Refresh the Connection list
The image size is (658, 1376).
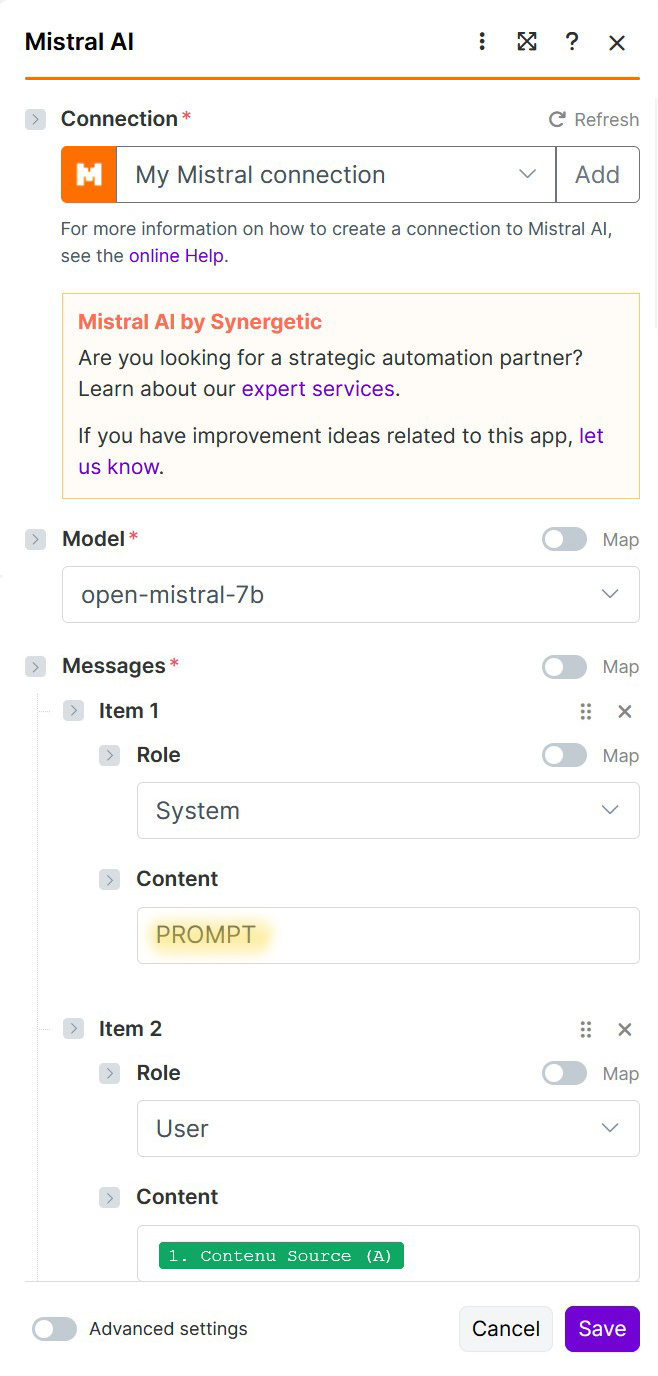[x=594, y=119]
